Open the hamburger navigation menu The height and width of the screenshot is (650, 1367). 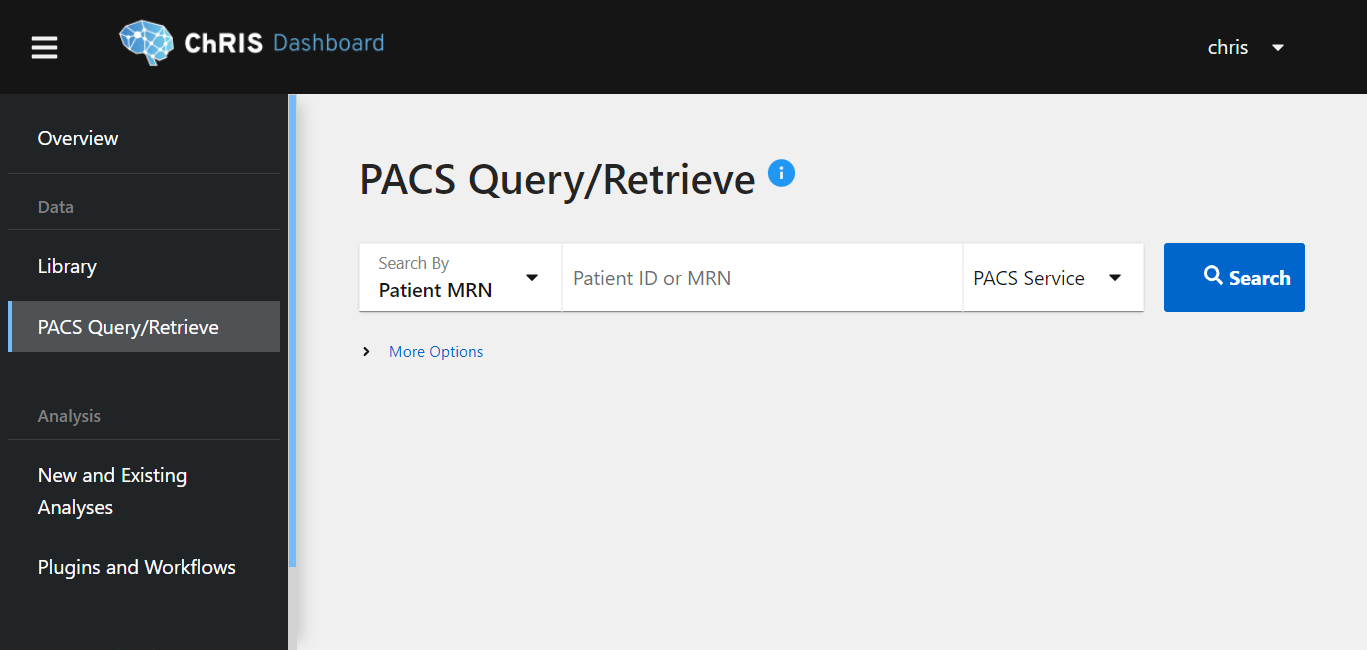pos(44,47)
